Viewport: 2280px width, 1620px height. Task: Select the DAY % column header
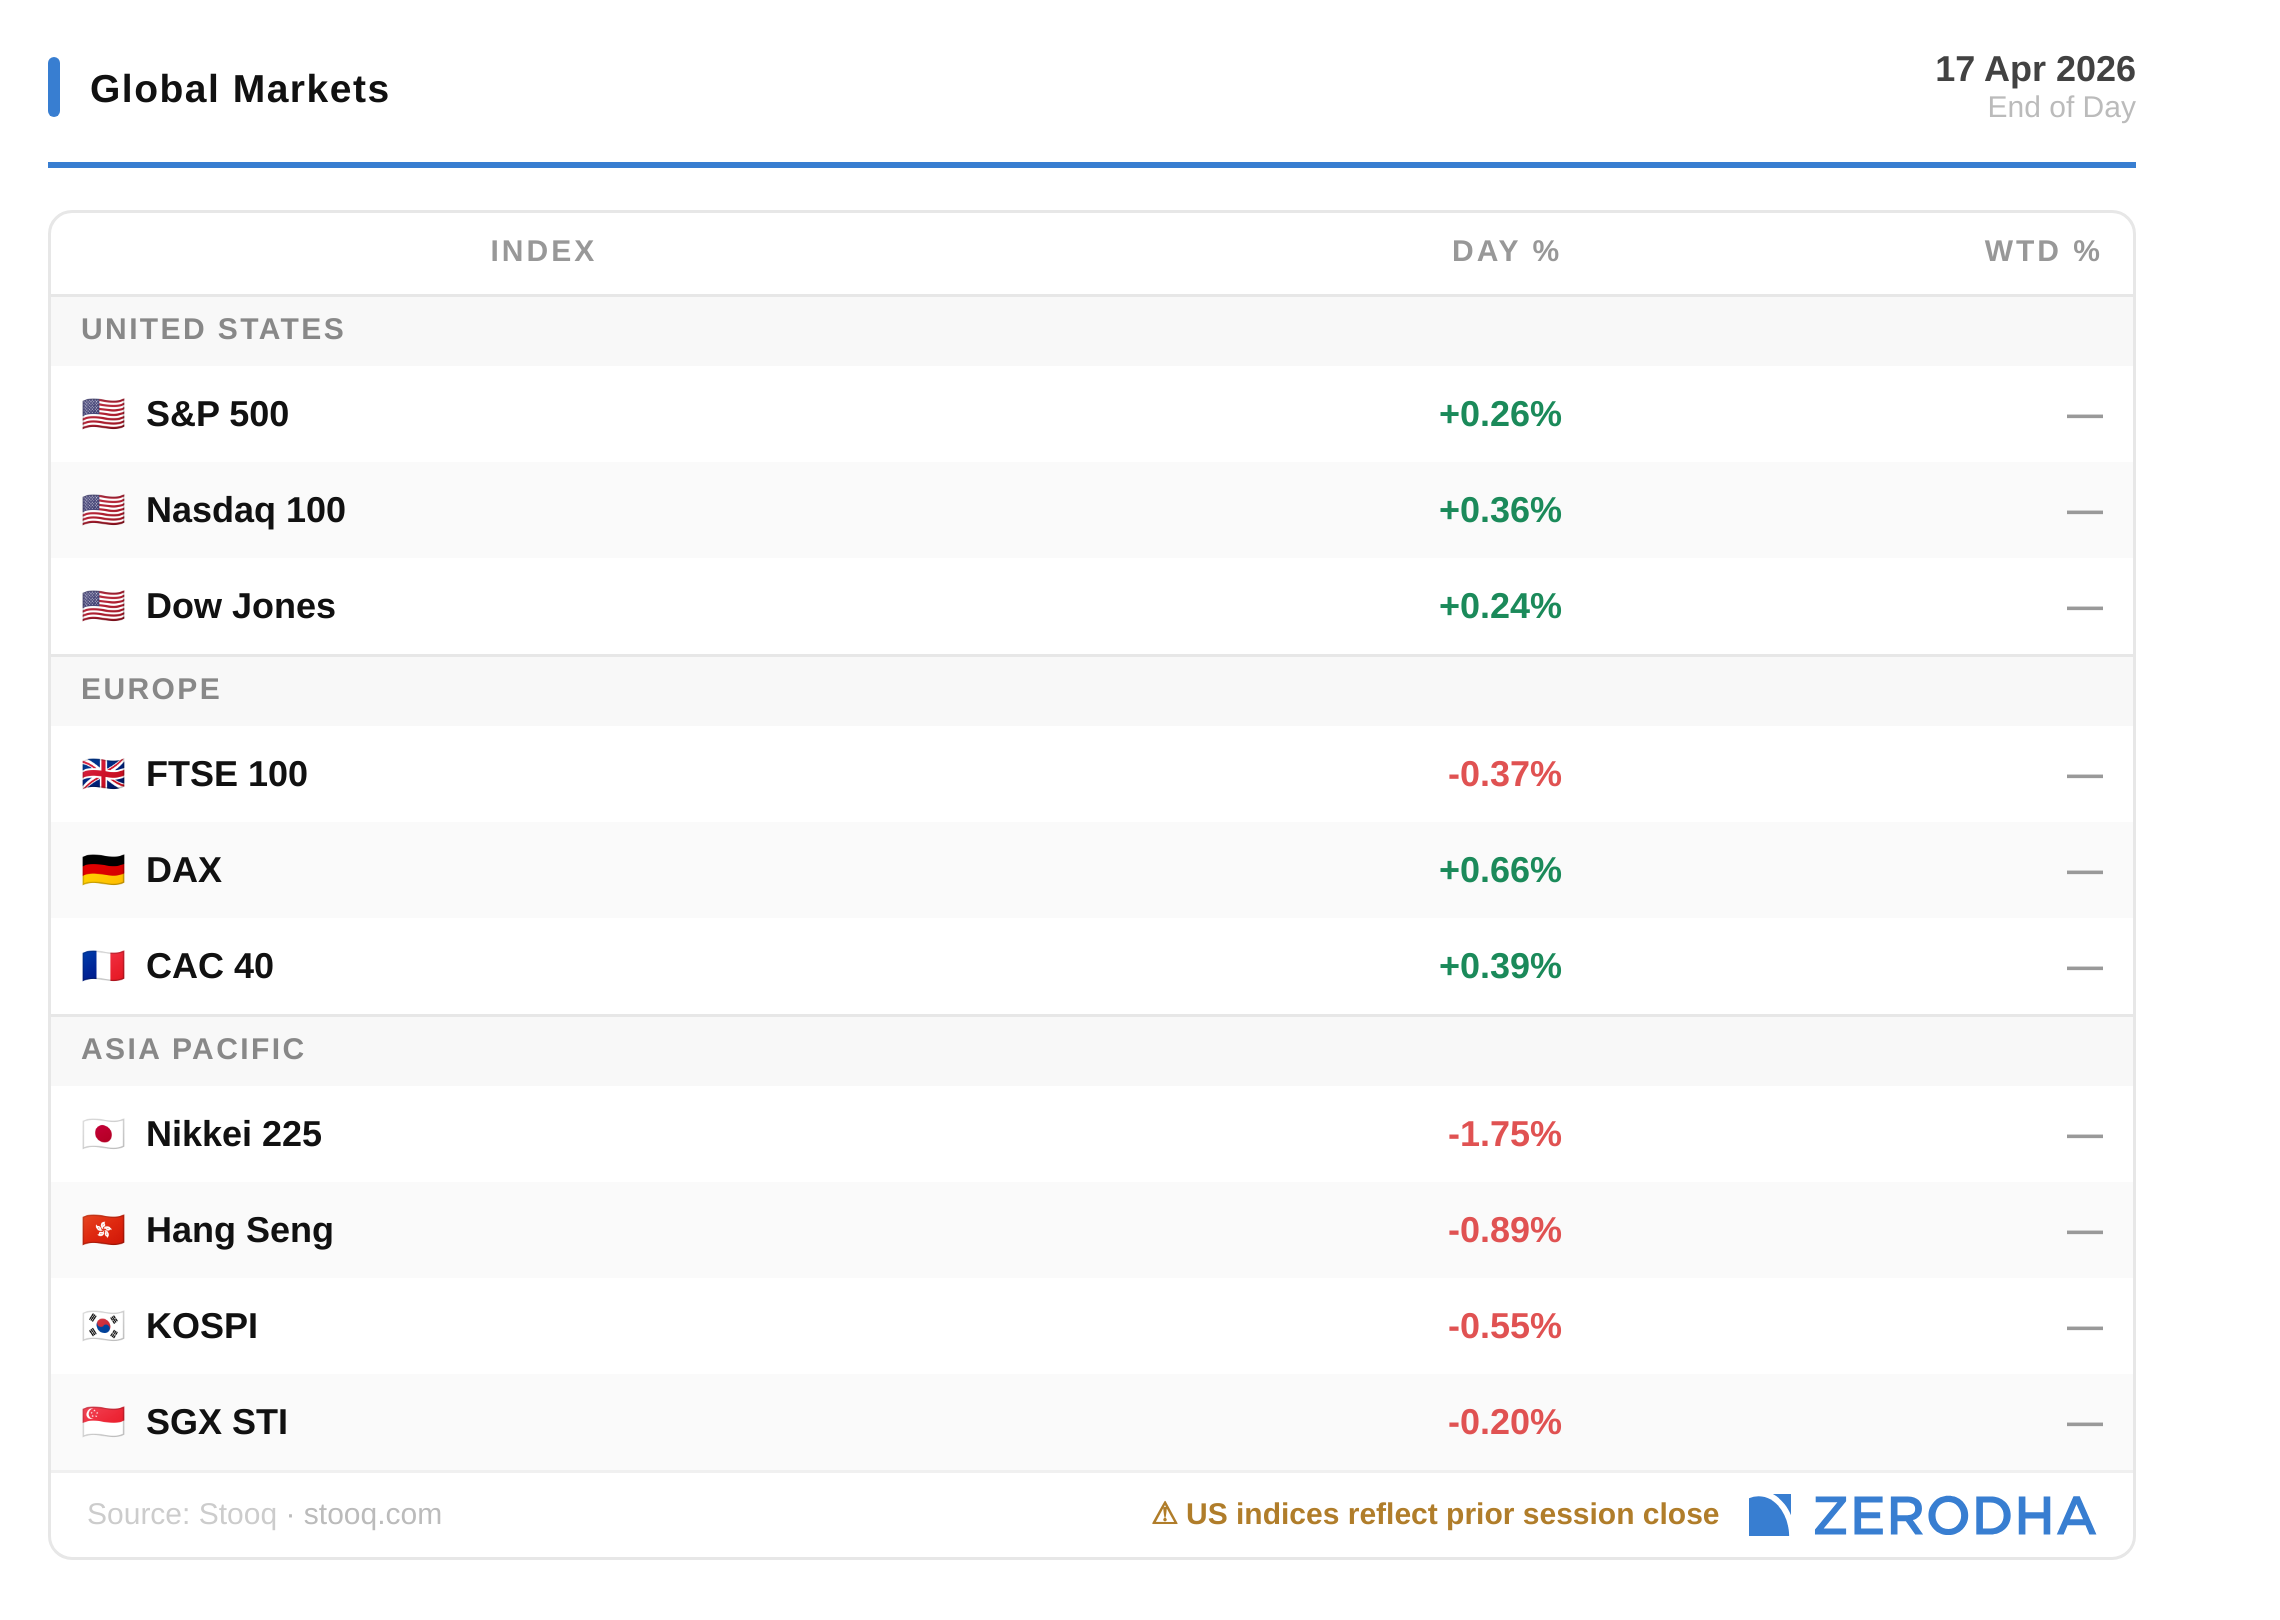click(1505, 251)
